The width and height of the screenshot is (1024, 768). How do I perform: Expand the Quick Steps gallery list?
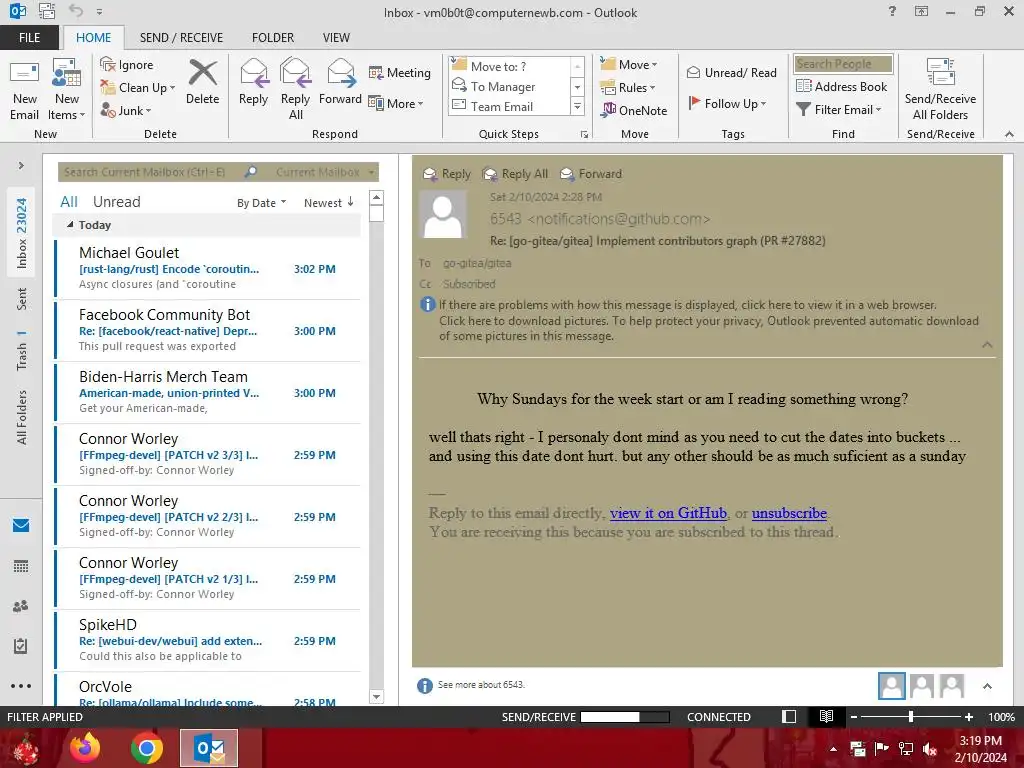coord(577,106)
